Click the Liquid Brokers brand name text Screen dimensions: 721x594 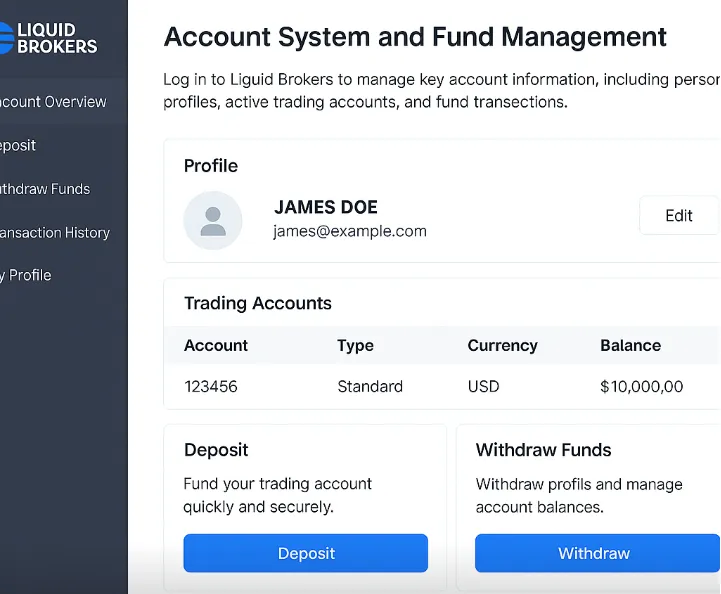[58, 38]
